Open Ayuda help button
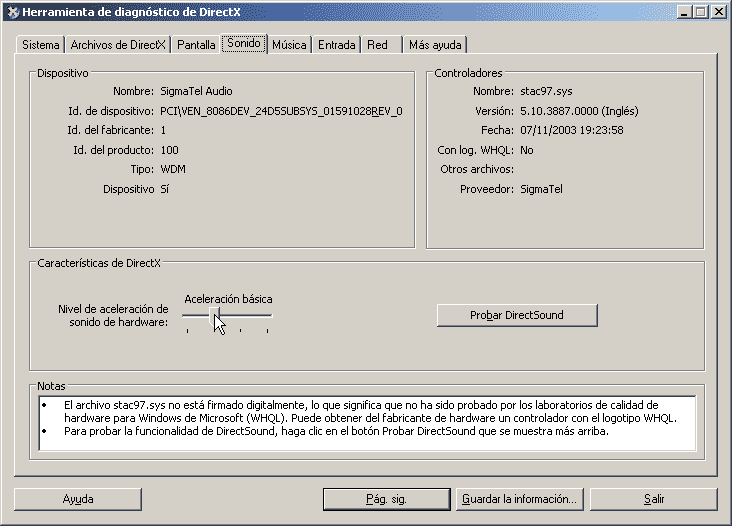The width and height of the screenshot is (732, 526). [x=78, y=499]
